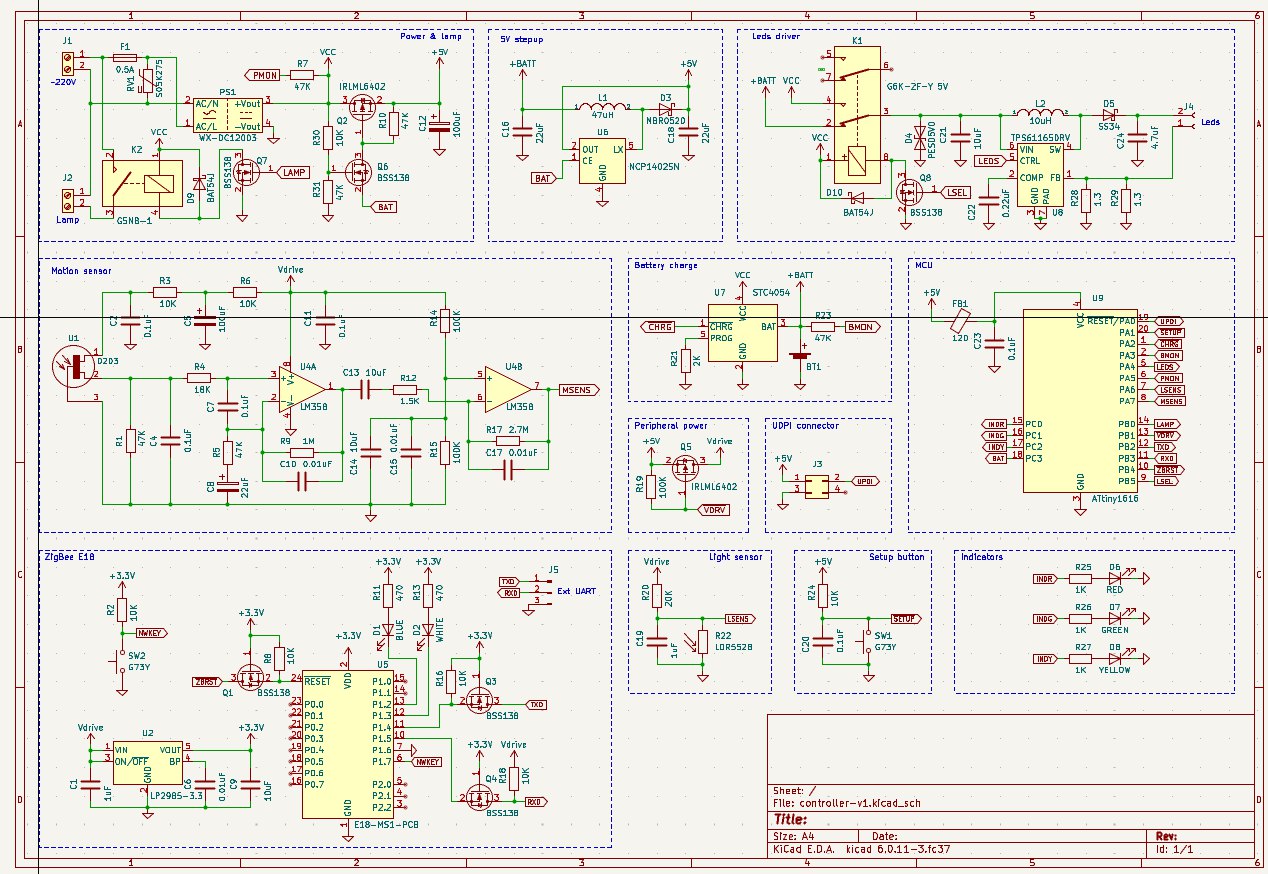
Task: Select the K1 G6K-2F-Y relay symbol
Action: point(857,114)
